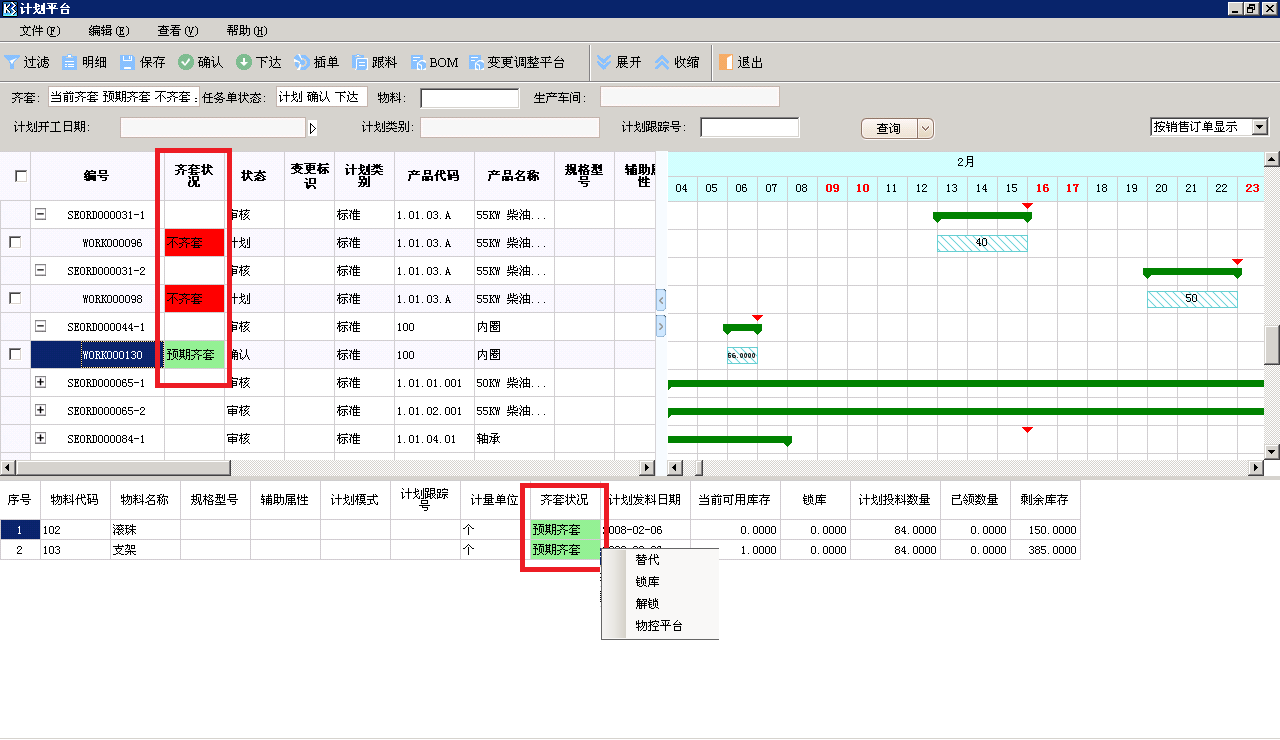Click the 展开 expand-all icon
The image size is (1280, 740).
[x=604, y=62]
